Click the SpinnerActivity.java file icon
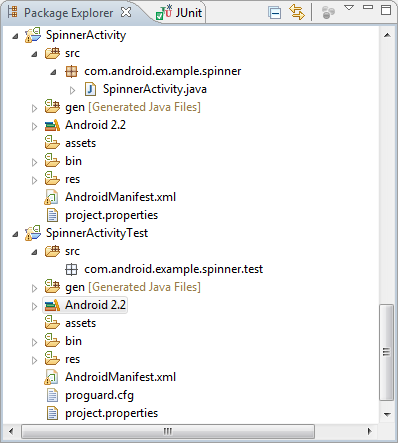This screenshot has height=443, width=398. 90,89
